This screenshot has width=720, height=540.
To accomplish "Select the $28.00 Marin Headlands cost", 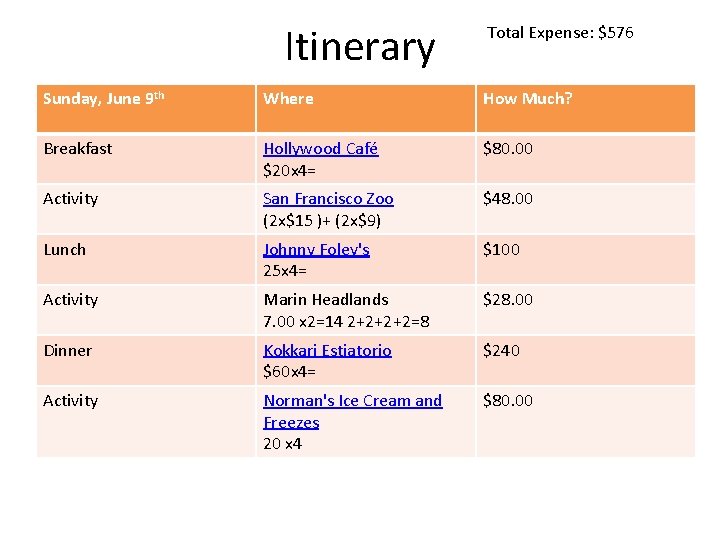I will click(x=507, y=300).
